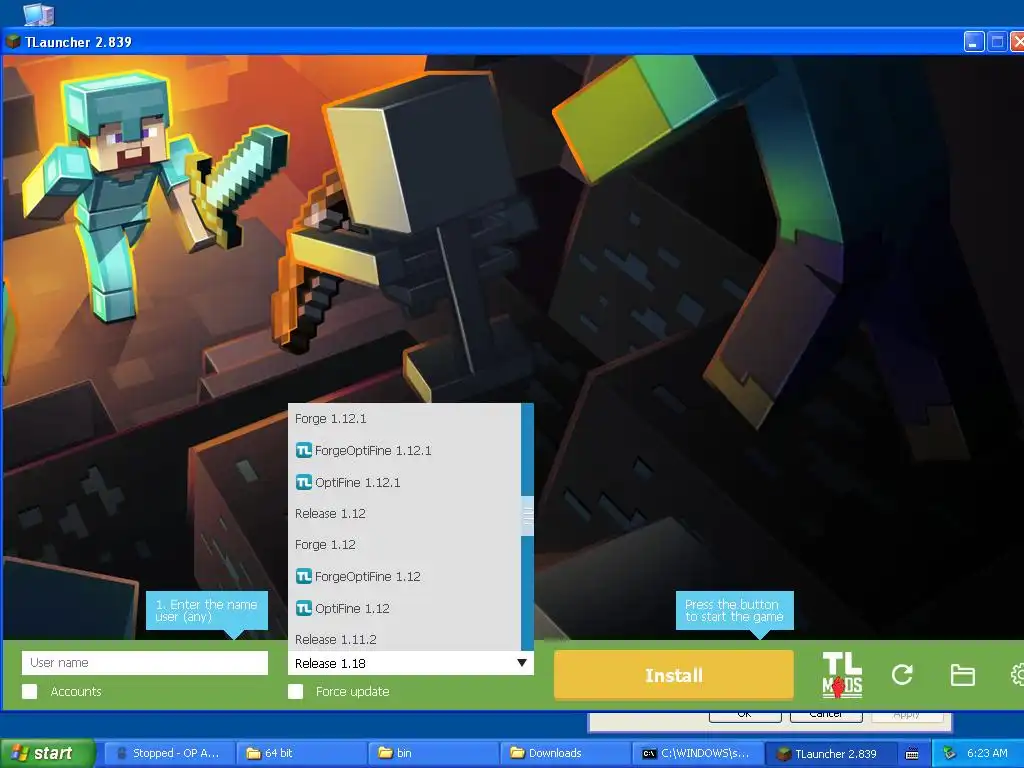
Task: Choose Release 1.12 version
Action: click(404, 513)
